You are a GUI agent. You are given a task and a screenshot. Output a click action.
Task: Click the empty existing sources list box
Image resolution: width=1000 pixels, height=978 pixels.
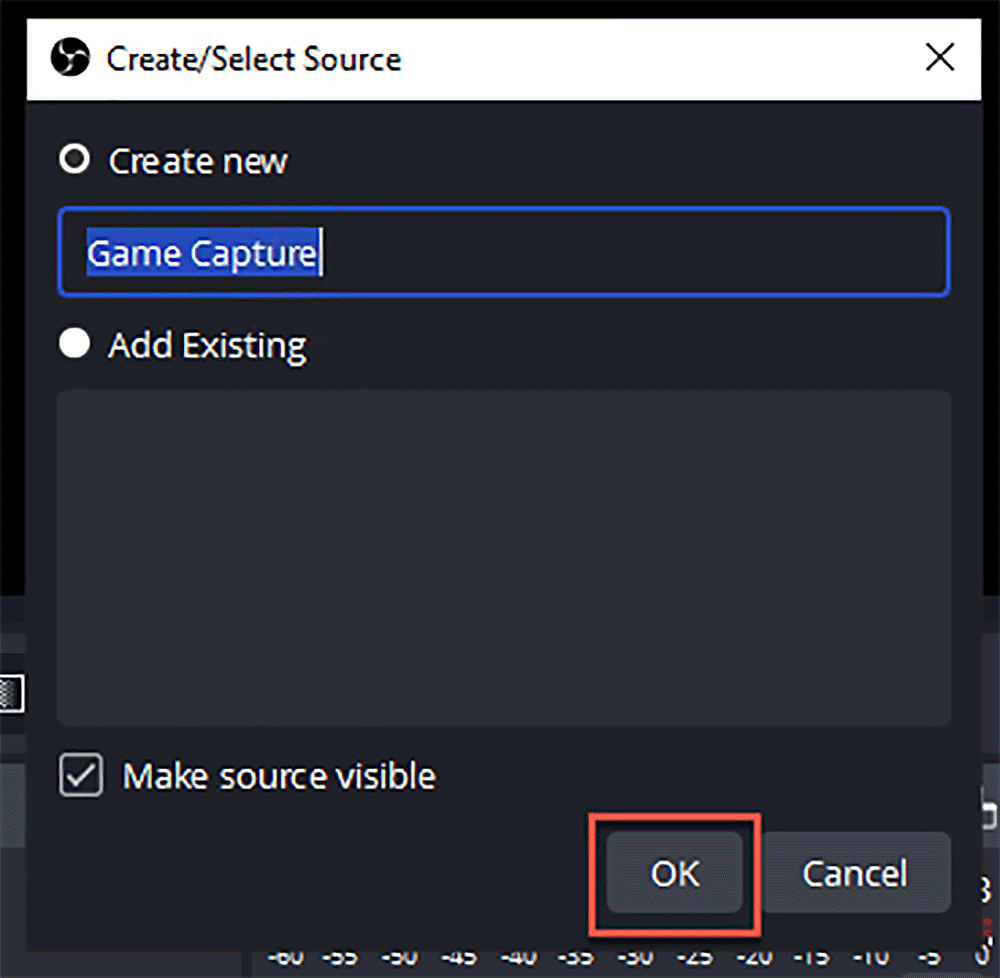[x=504, y=557]
